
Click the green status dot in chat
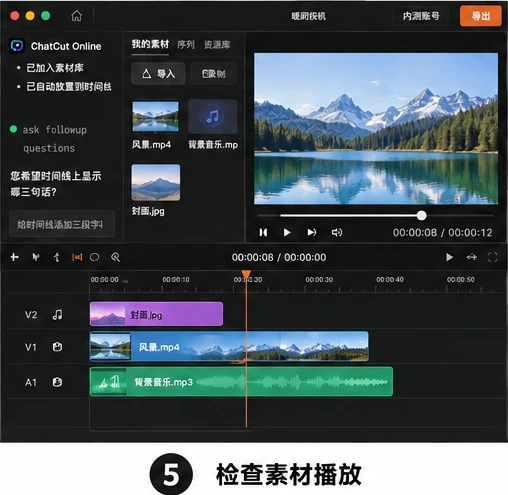[x=13, y=129]
